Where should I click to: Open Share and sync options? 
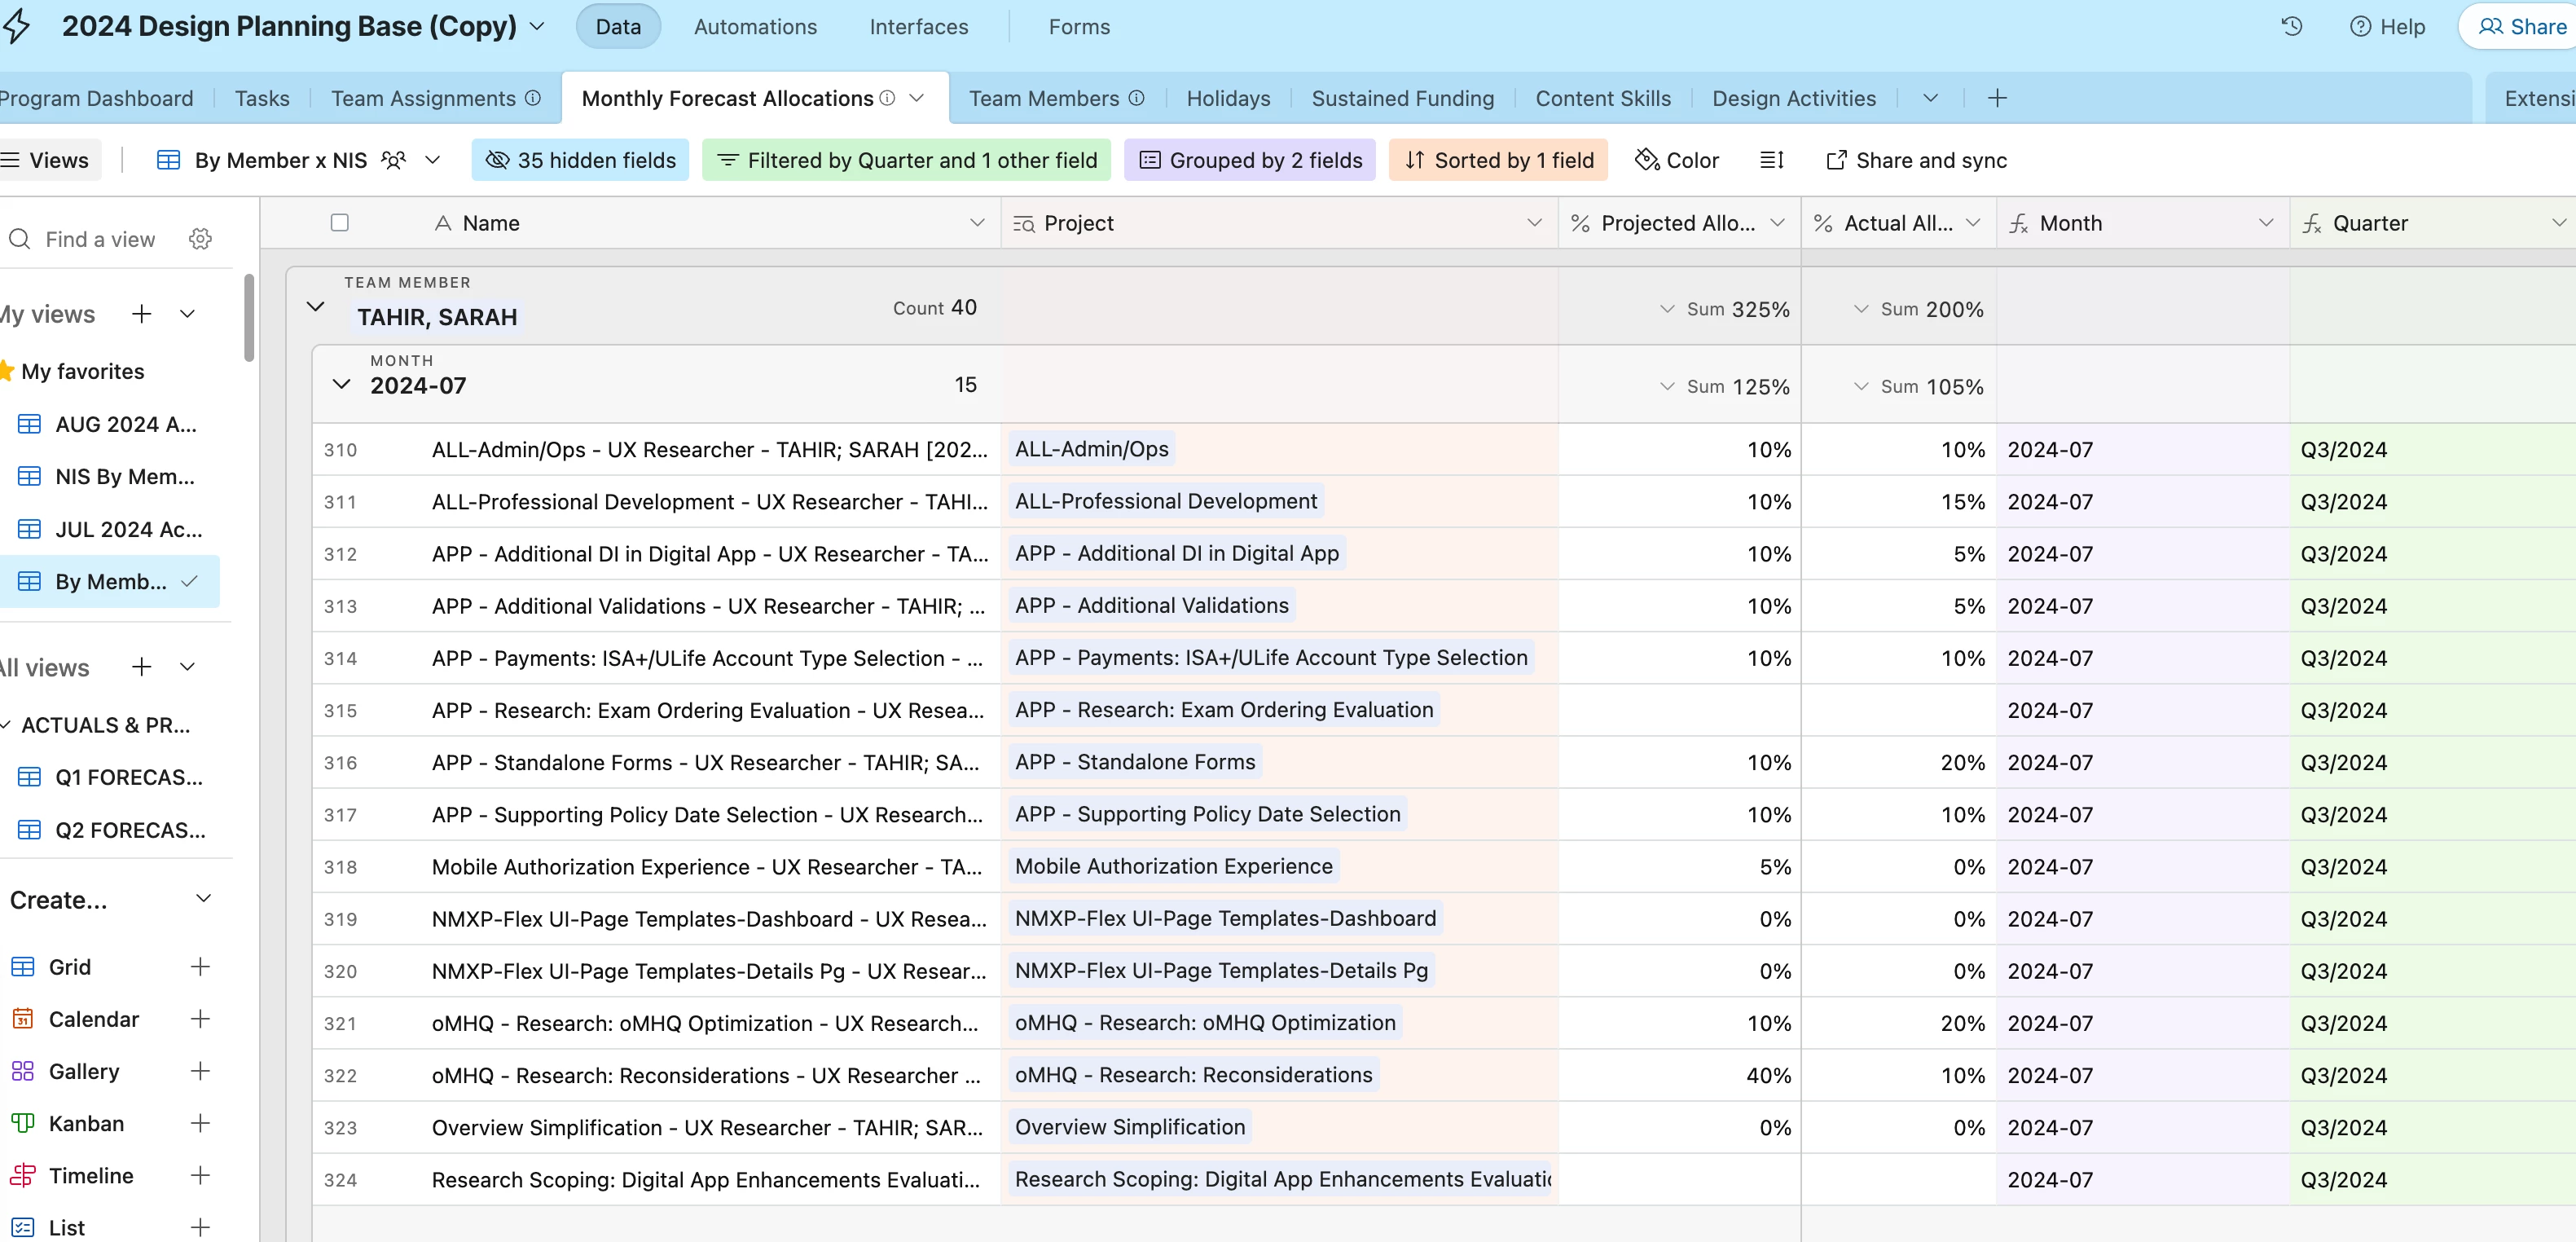(x=1916, y=160)
